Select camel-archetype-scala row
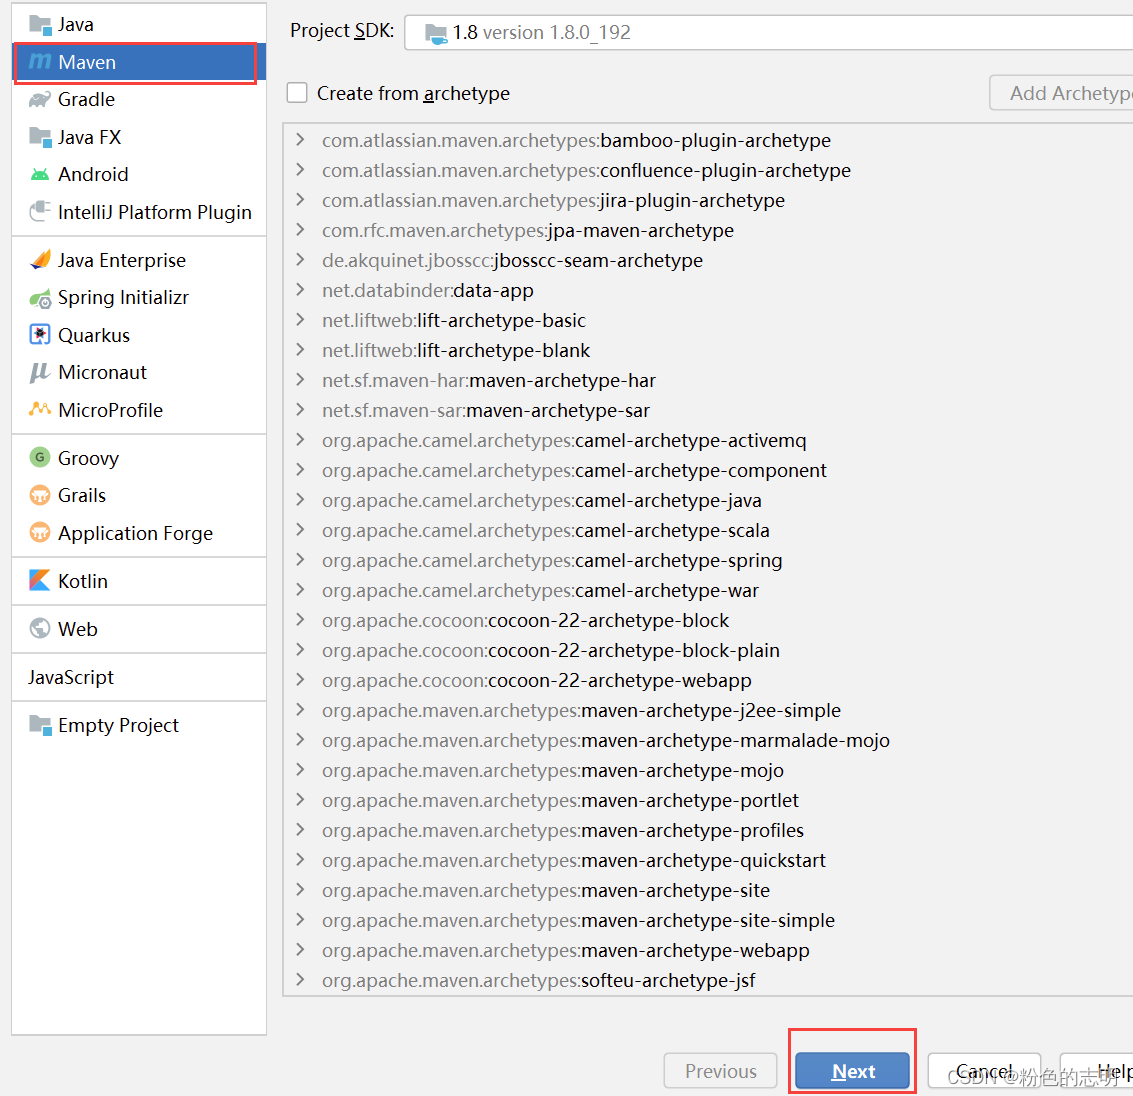 tap(708, 530)
